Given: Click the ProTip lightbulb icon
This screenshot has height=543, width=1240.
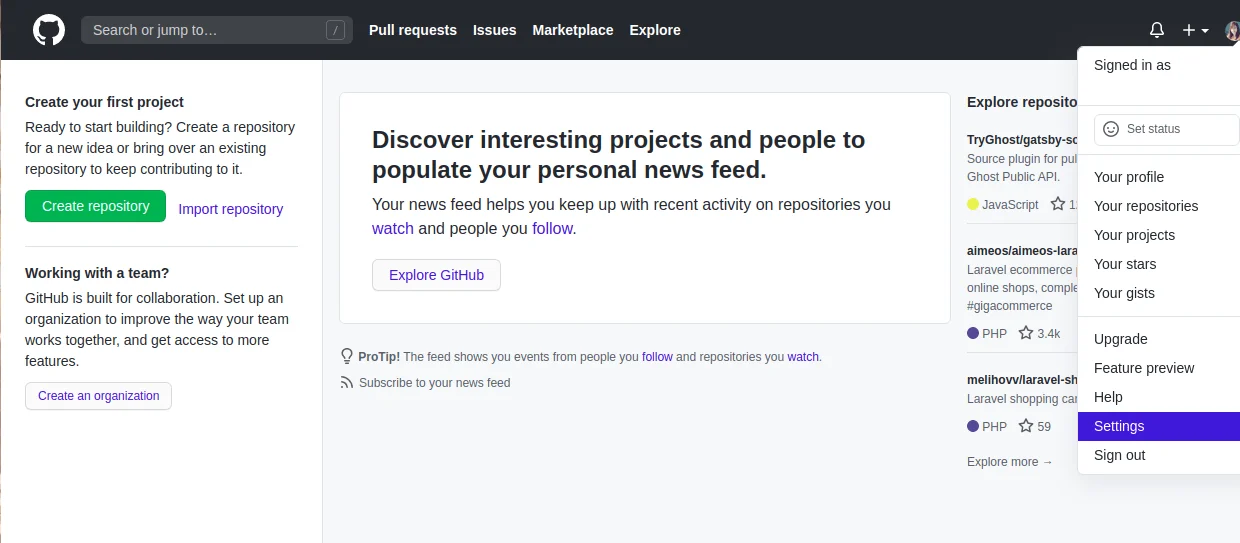Looking at the screenshot, I should click(x=347, y=356).
